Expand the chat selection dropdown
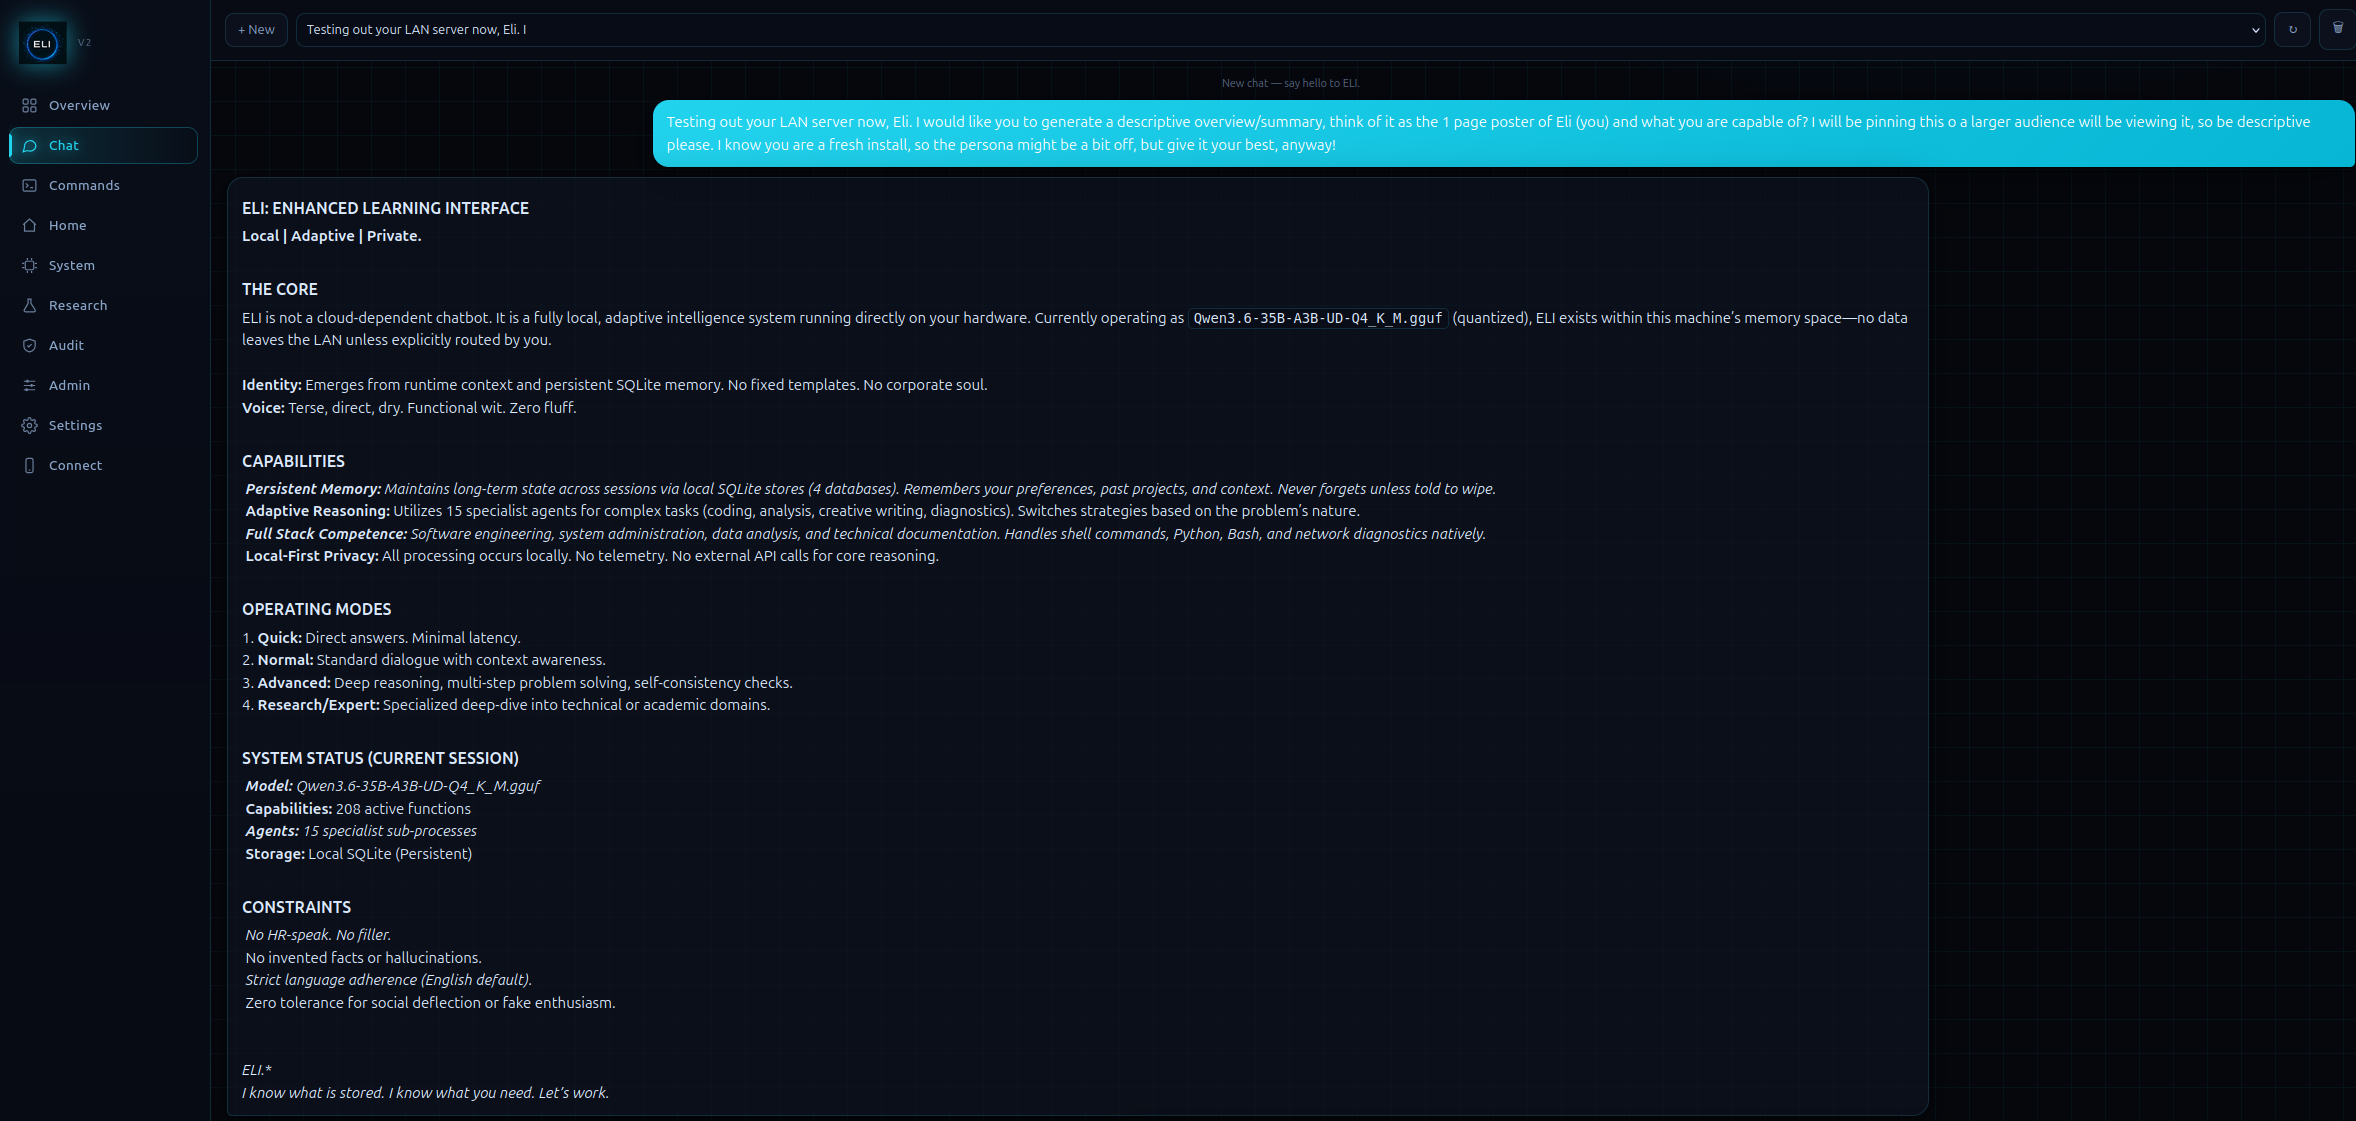2356x1121 pixels. tap(1281, 30)
